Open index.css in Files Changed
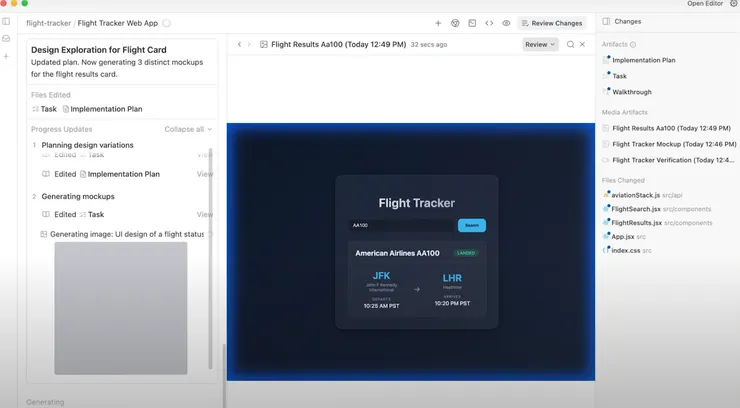This screenshot has width=740, height=408. pyautogui.click(x=625, y=250)
